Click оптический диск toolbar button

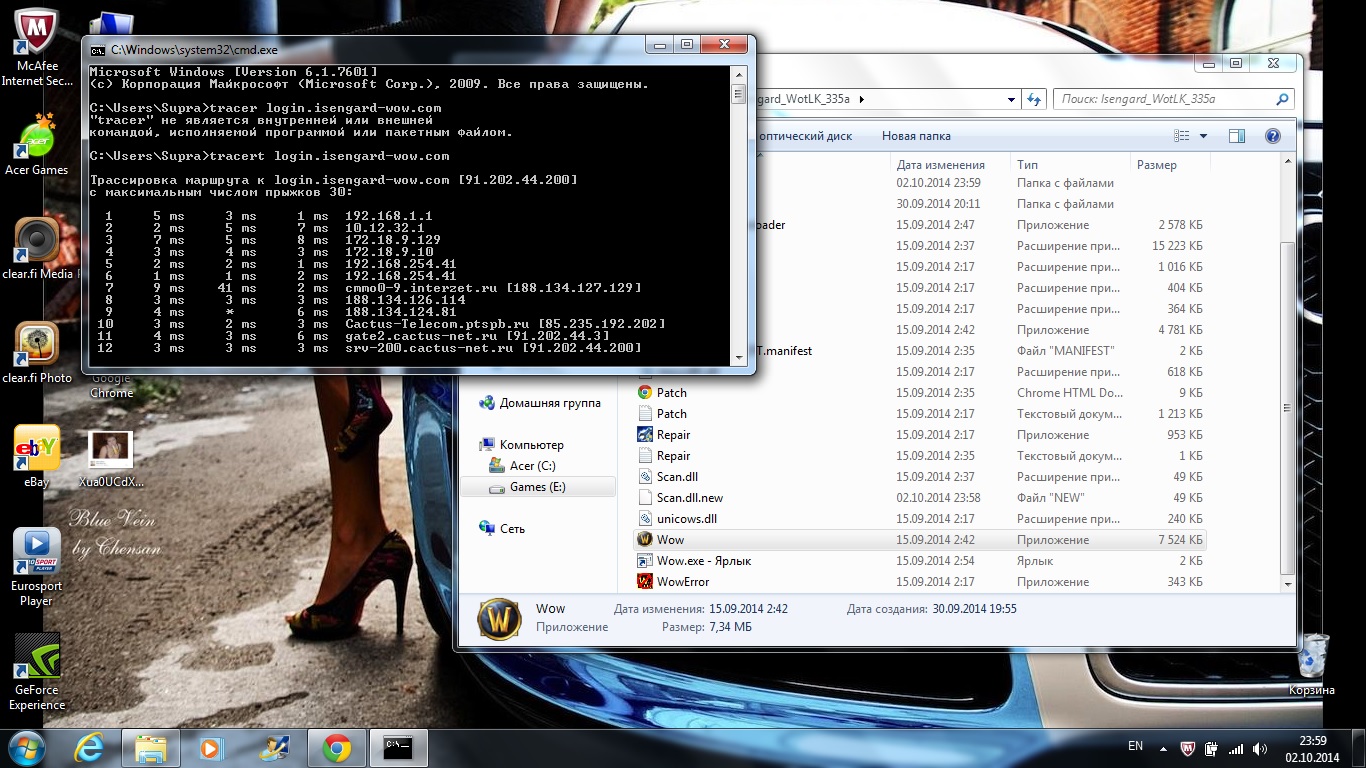[805, 136]
